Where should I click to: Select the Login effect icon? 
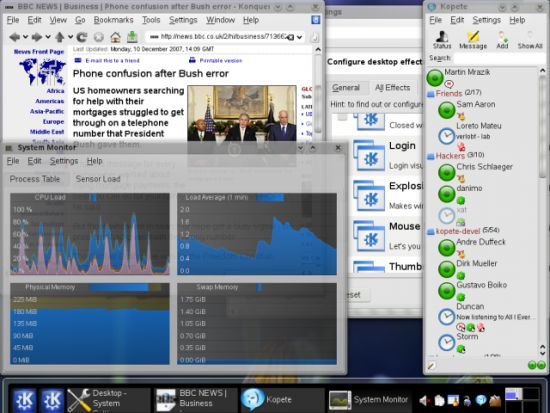pos(369,156)
